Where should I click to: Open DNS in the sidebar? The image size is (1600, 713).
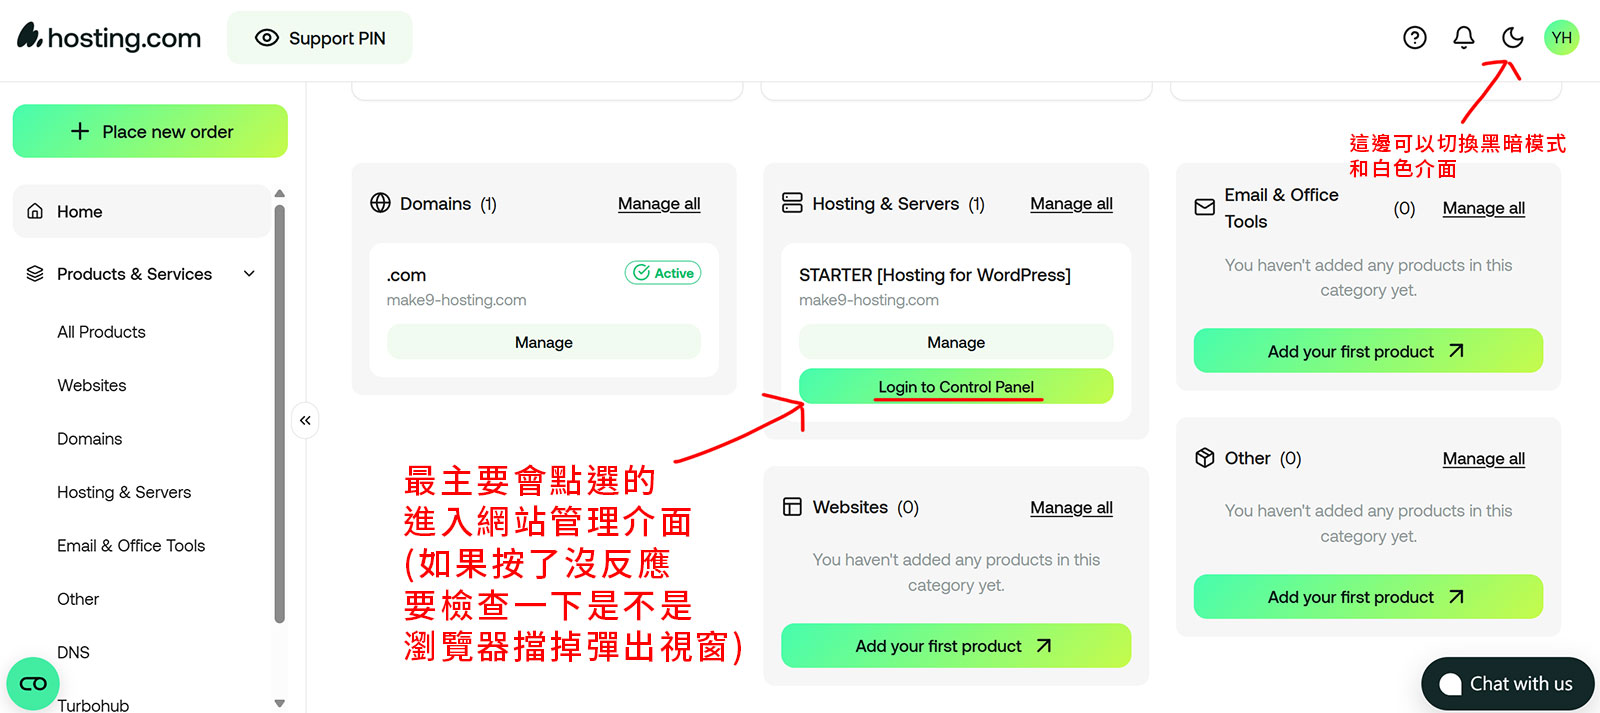tap(73, 652)
